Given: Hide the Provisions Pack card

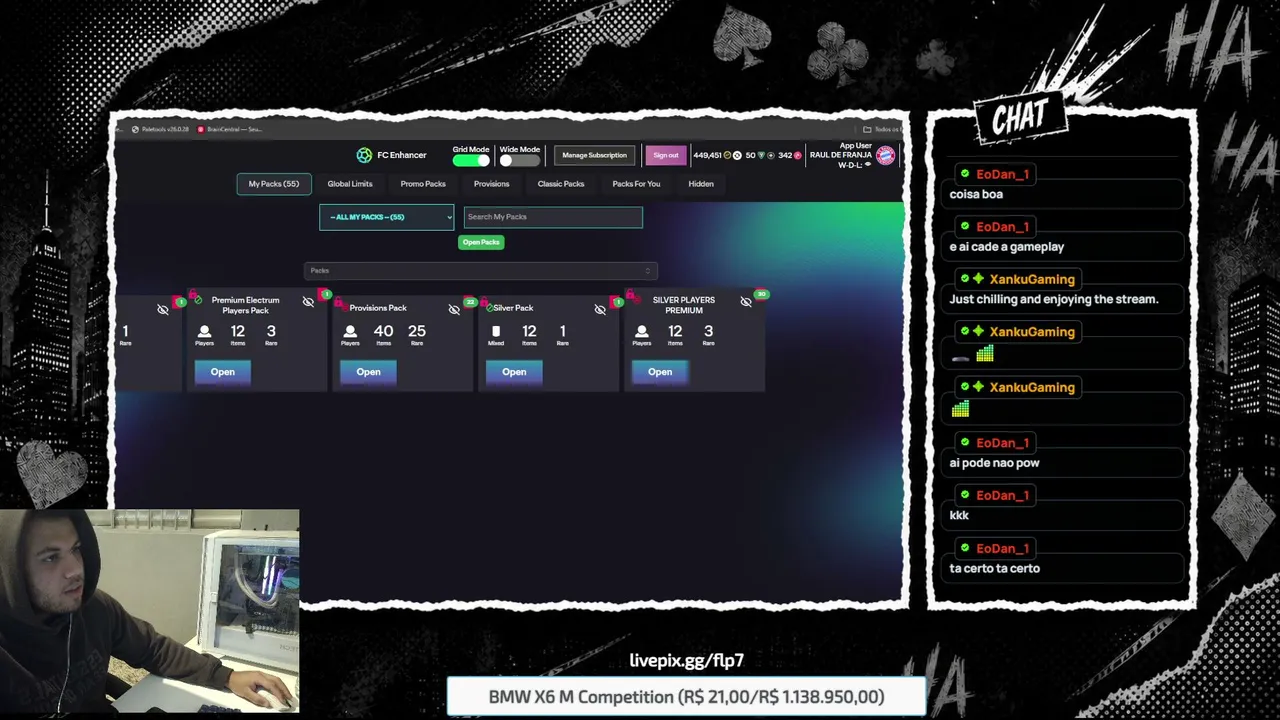Looking at the screenshot, I should pyautogui.click(x=454, y=309).
